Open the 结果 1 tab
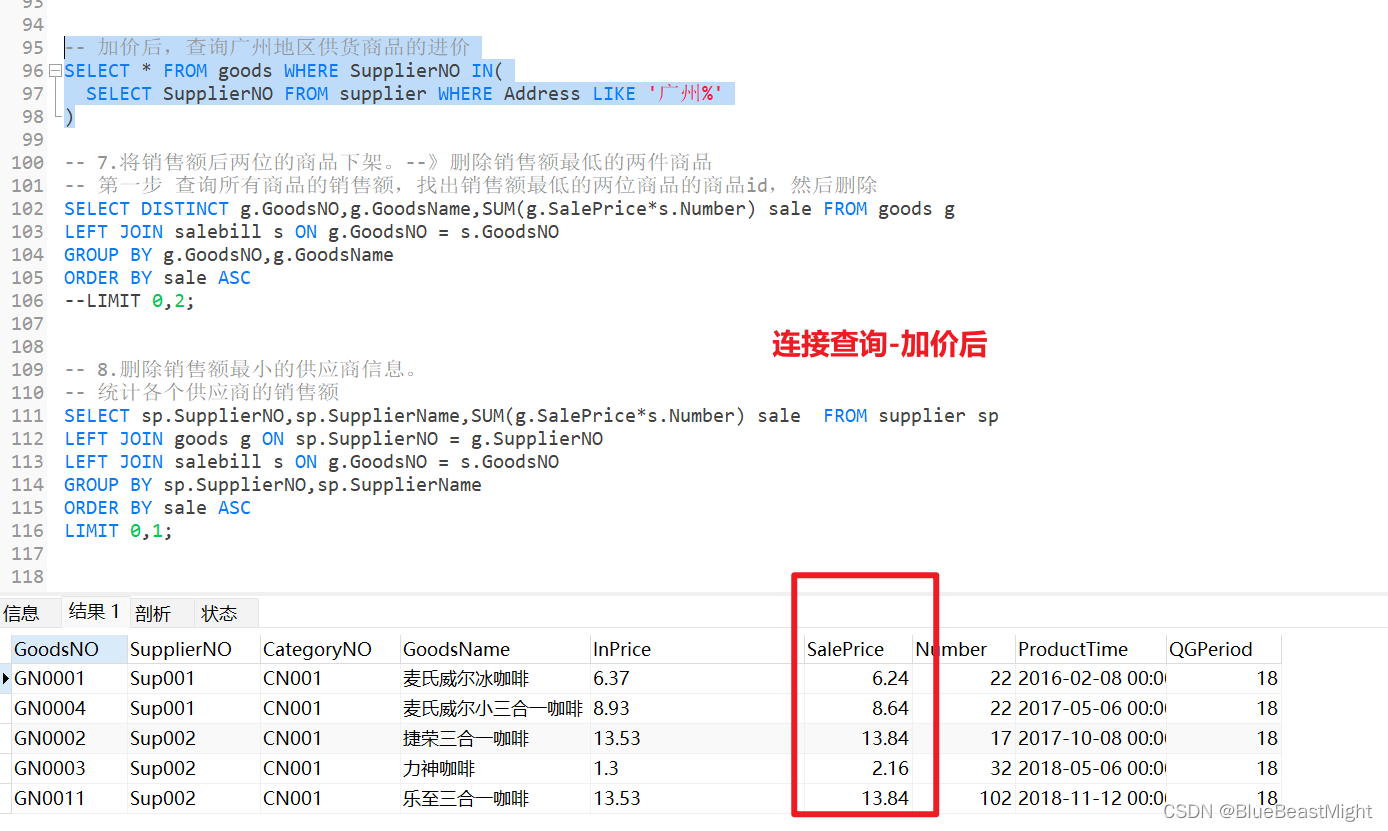This screenshot has width=1388, height=831. click(95, 611)
